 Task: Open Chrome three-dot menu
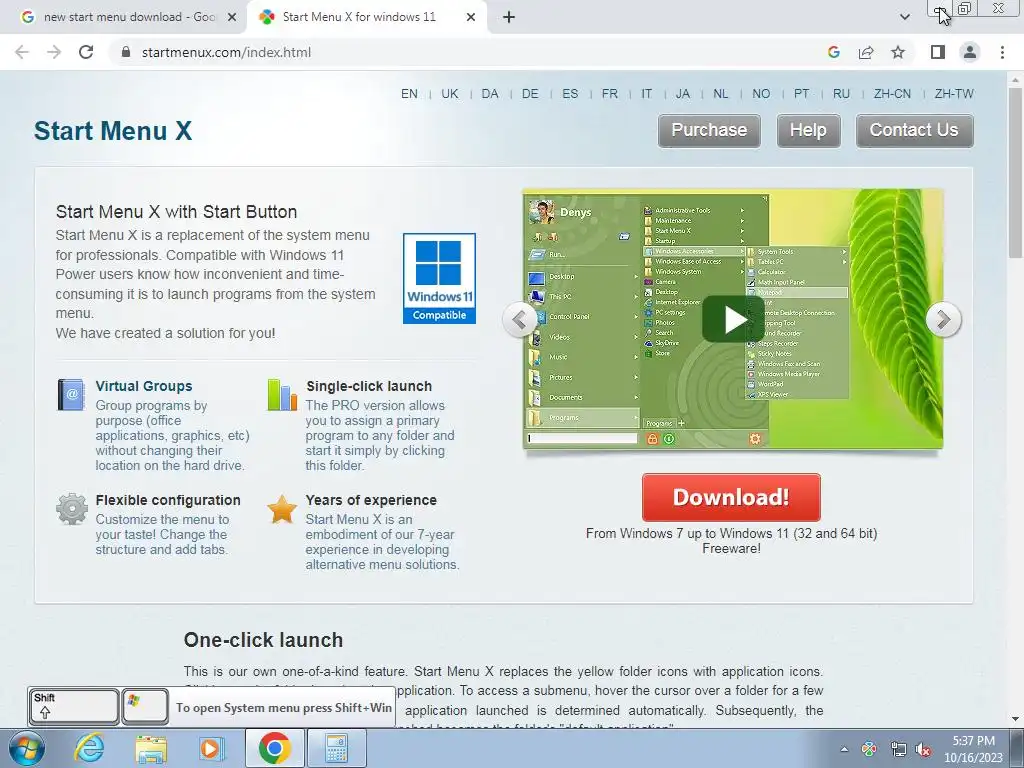coord(1002,52)
